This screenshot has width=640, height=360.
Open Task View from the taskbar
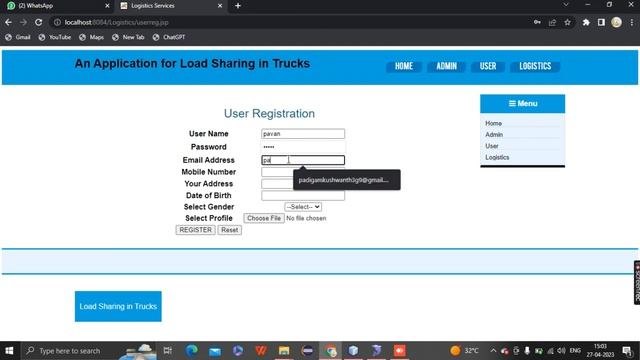click(x=168, y=351)
